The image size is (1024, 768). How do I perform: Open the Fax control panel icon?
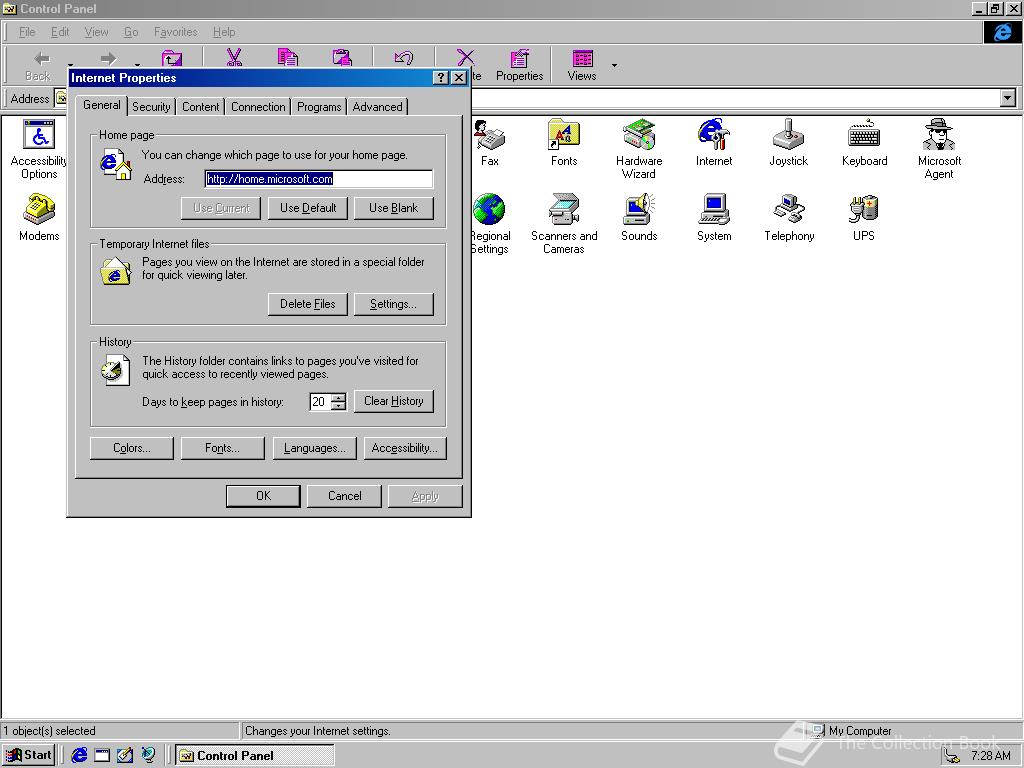490,143
